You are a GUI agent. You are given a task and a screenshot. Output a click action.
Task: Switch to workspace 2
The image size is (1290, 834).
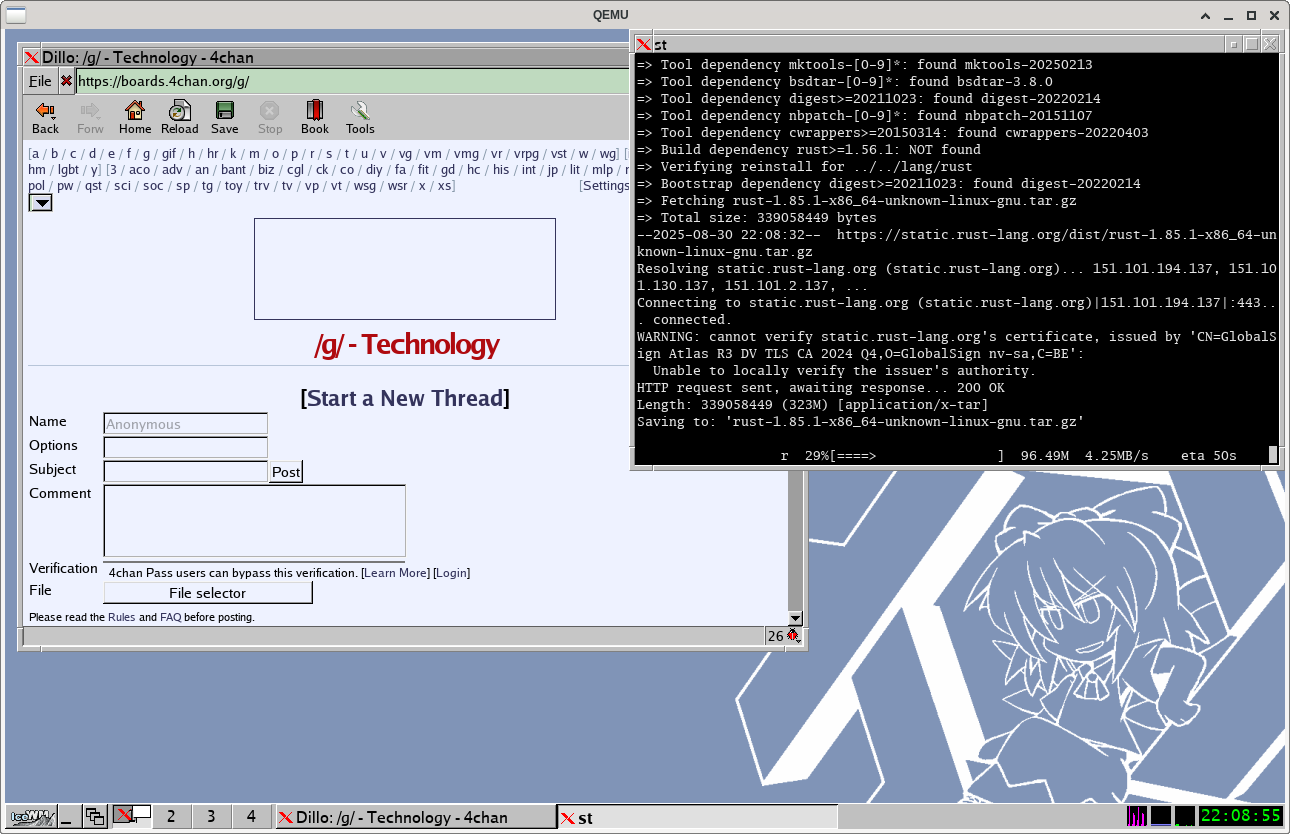click(171, 817)
